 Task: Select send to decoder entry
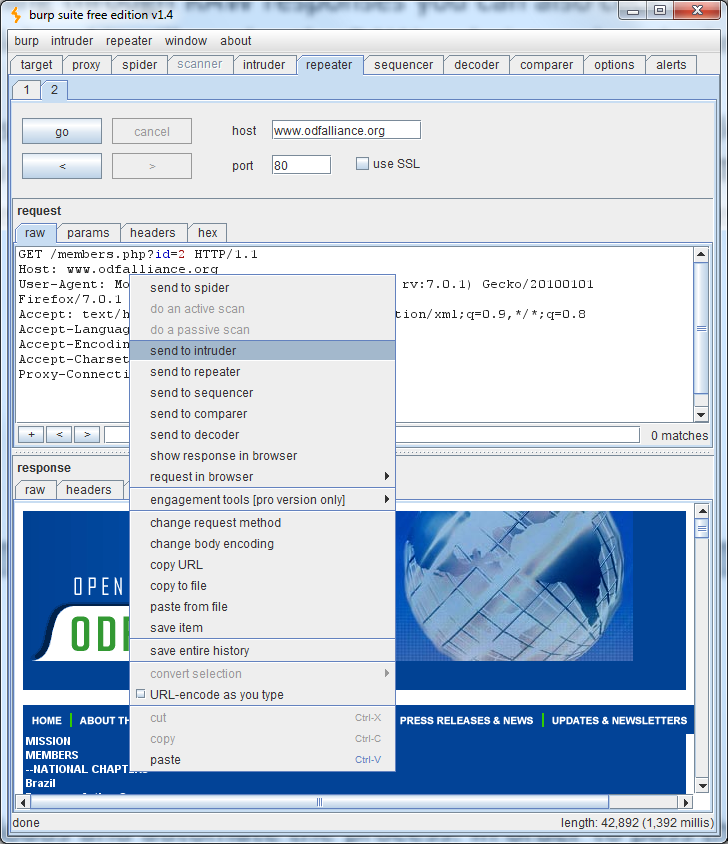(263, 434)
